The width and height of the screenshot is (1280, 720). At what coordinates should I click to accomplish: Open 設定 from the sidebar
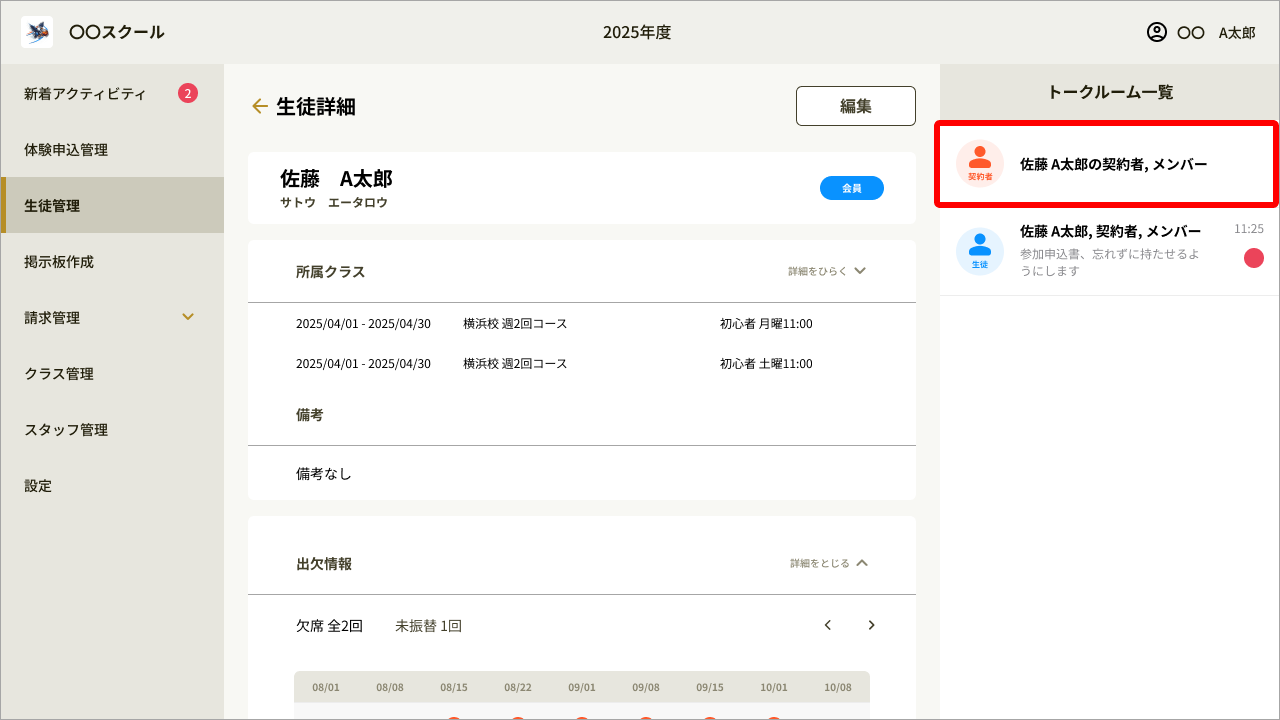[x=38, y=486]
